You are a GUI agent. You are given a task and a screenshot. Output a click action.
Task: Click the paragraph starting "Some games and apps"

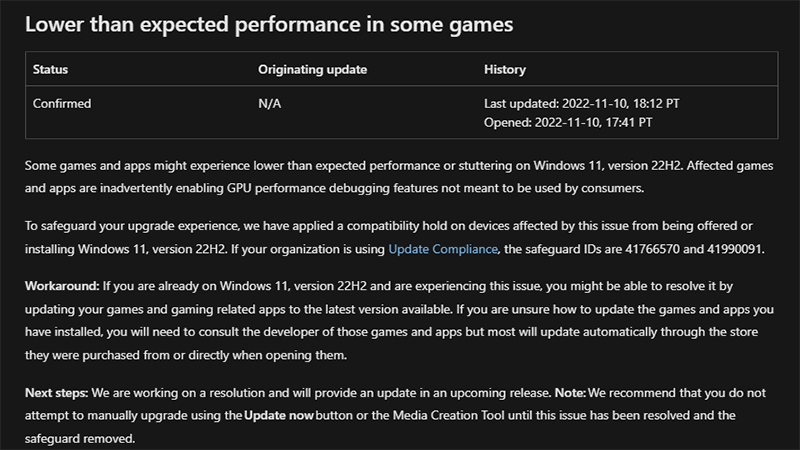click(400, 174)
